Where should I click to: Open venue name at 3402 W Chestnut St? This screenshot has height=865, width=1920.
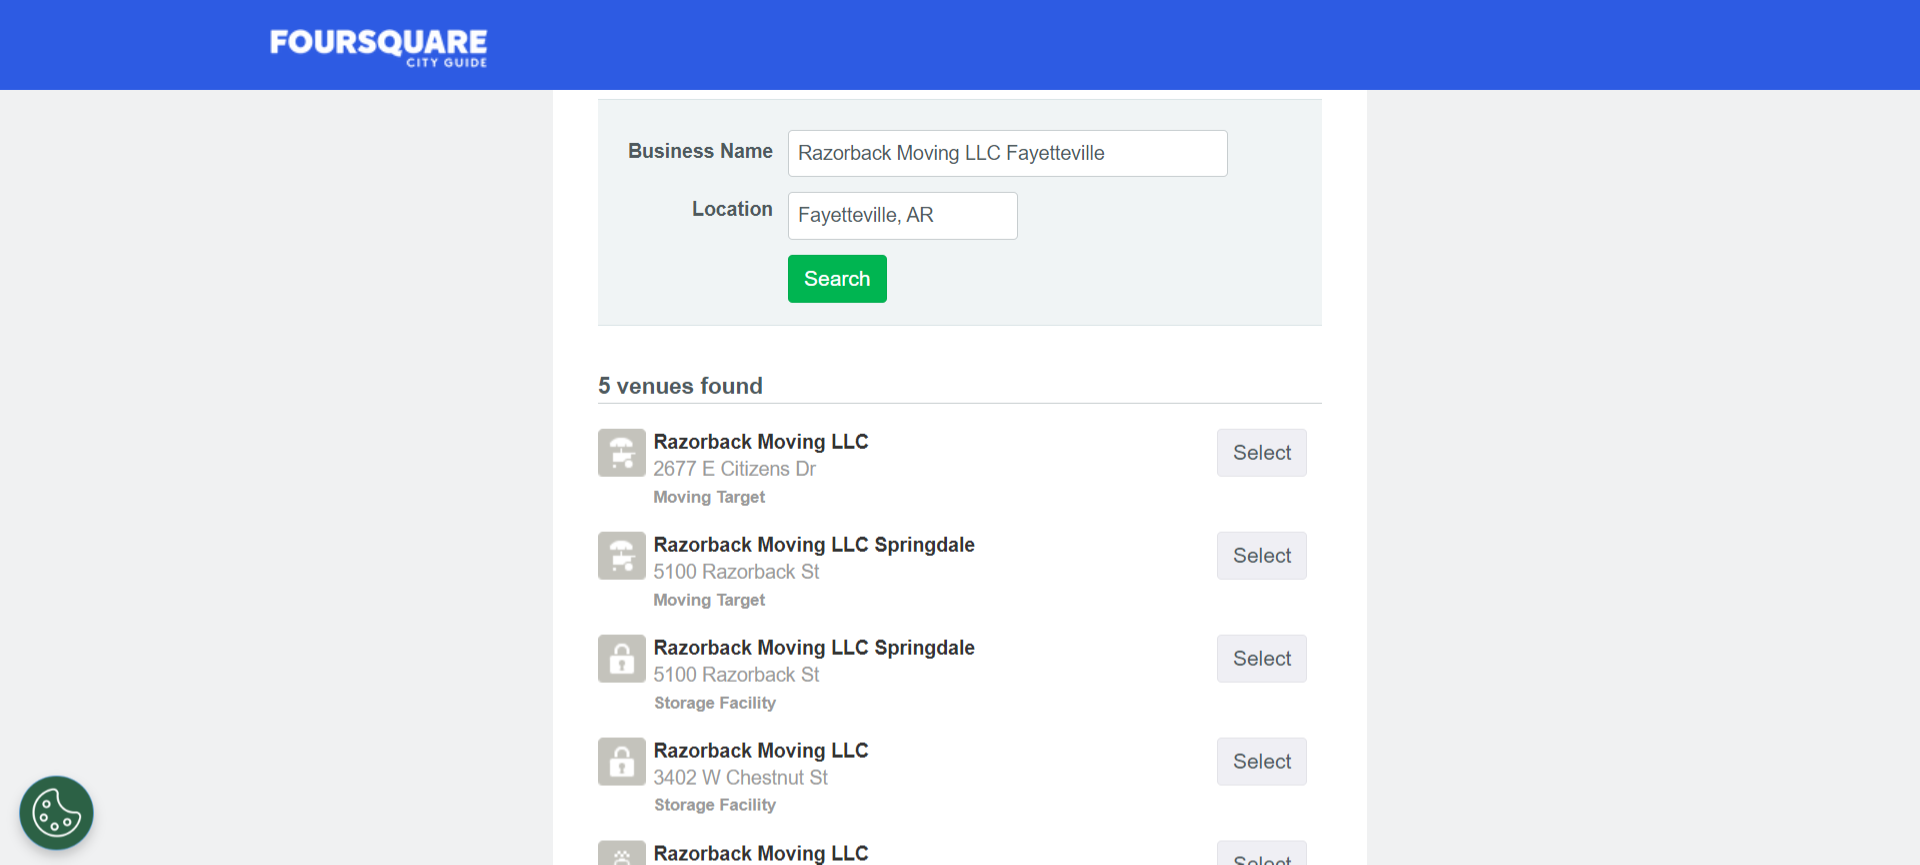click(761, 751)
